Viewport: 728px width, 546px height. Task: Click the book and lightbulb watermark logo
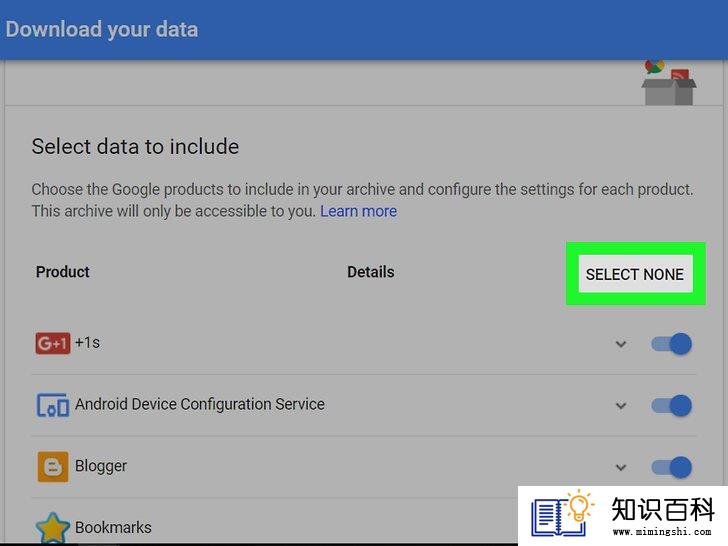[x=562, y=514]
